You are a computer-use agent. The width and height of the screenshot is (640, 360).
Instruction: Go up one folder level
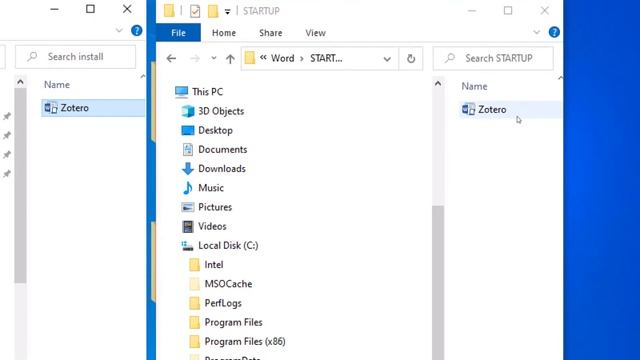coord(230,59)
